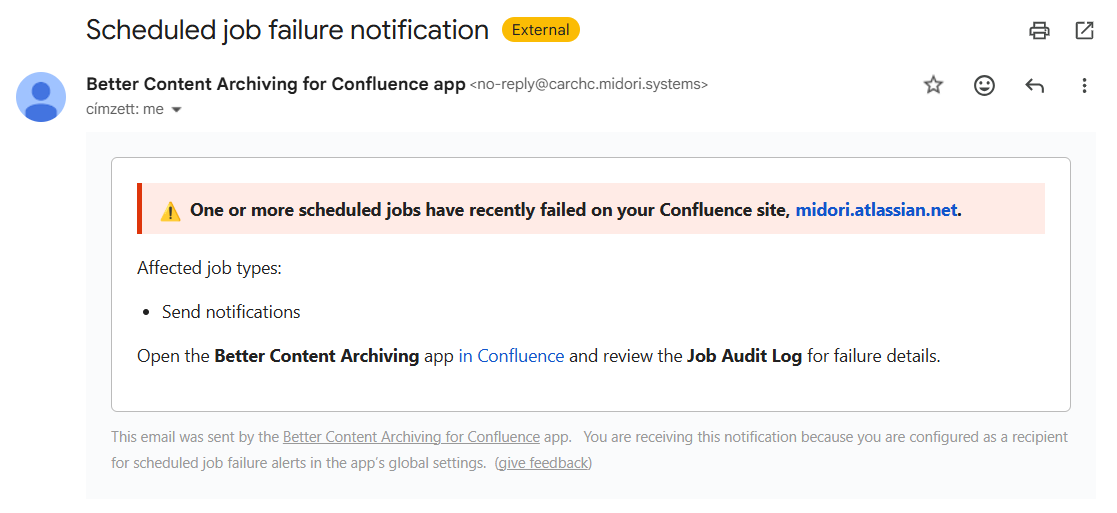1117x513 pixels.
Task: Star this message
Action: (x=933, y=86)
